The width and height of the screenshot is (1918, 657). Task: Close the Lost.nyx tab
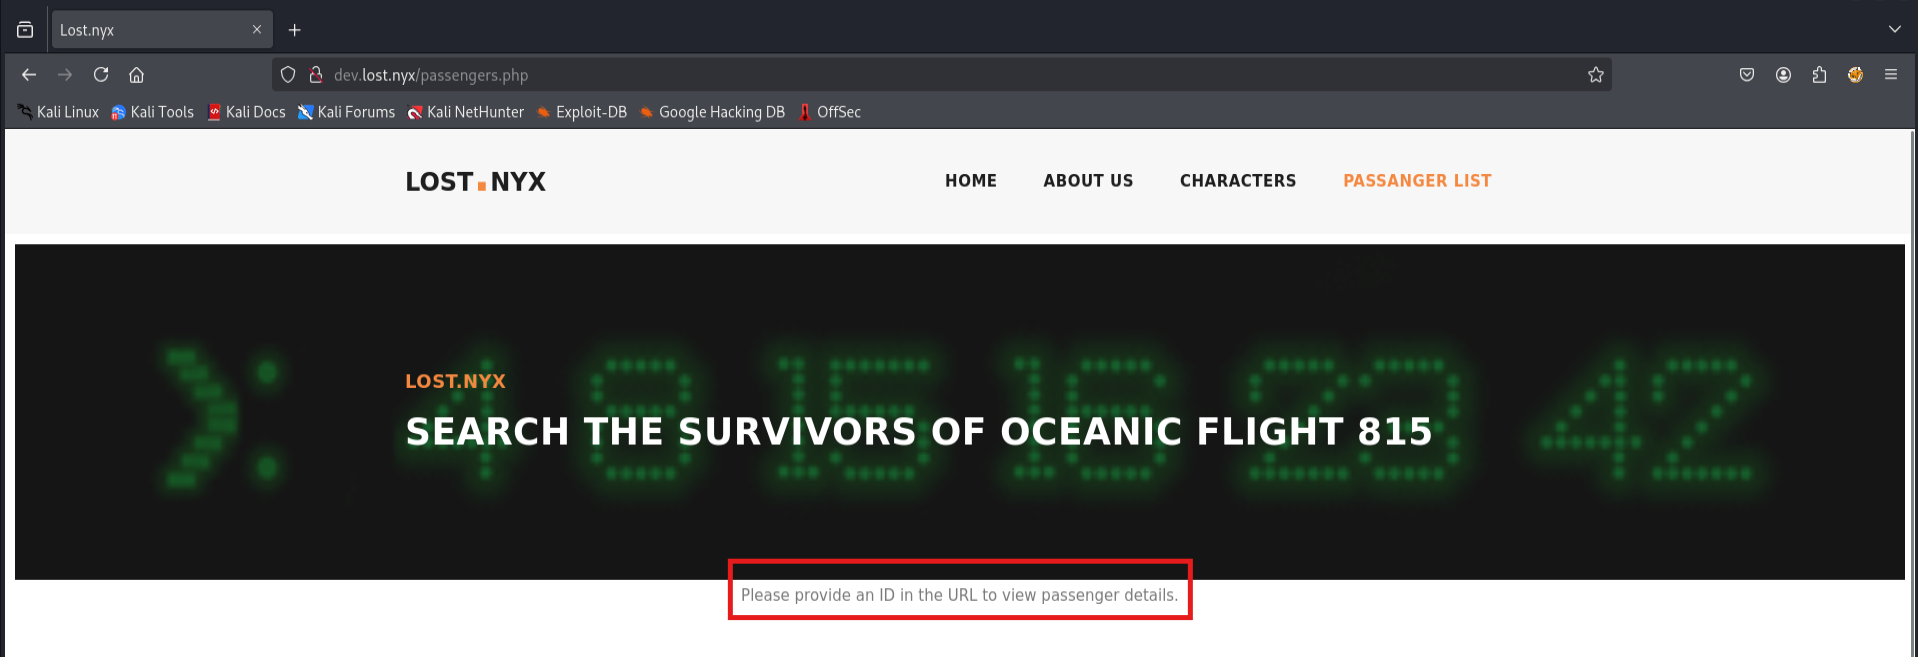click(x=257, y=30)
